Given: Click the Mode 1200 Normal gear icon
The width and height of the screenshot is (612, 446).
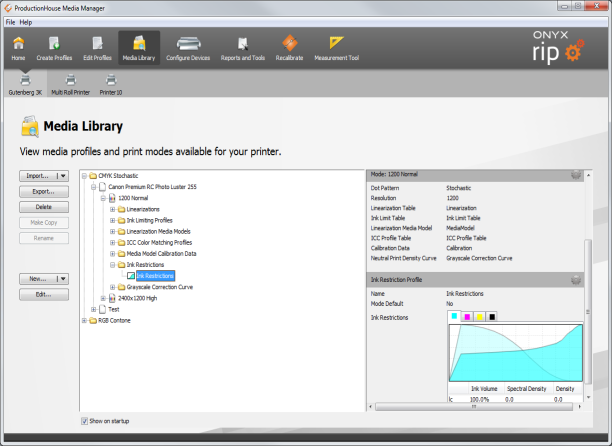Looking at the screenshot, I should coord(576,174).
